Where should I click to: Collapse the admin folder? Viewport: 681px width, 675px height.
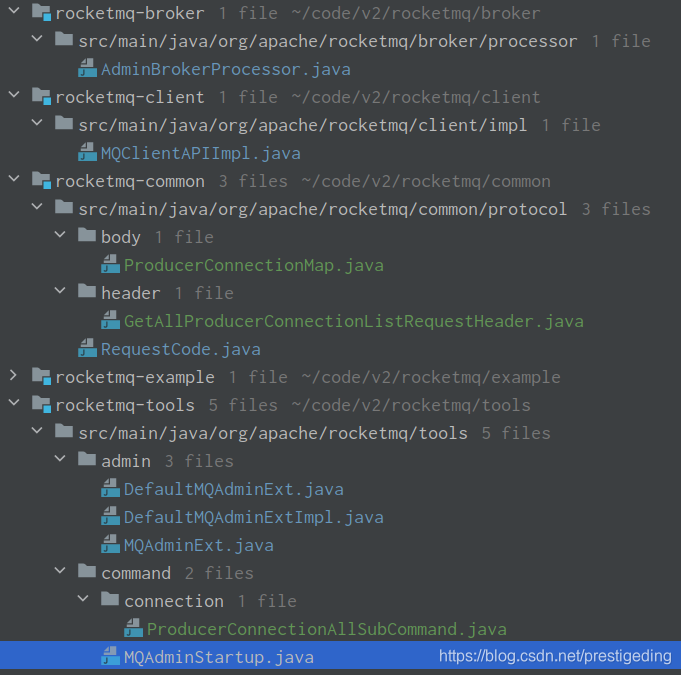click(60, 458)
